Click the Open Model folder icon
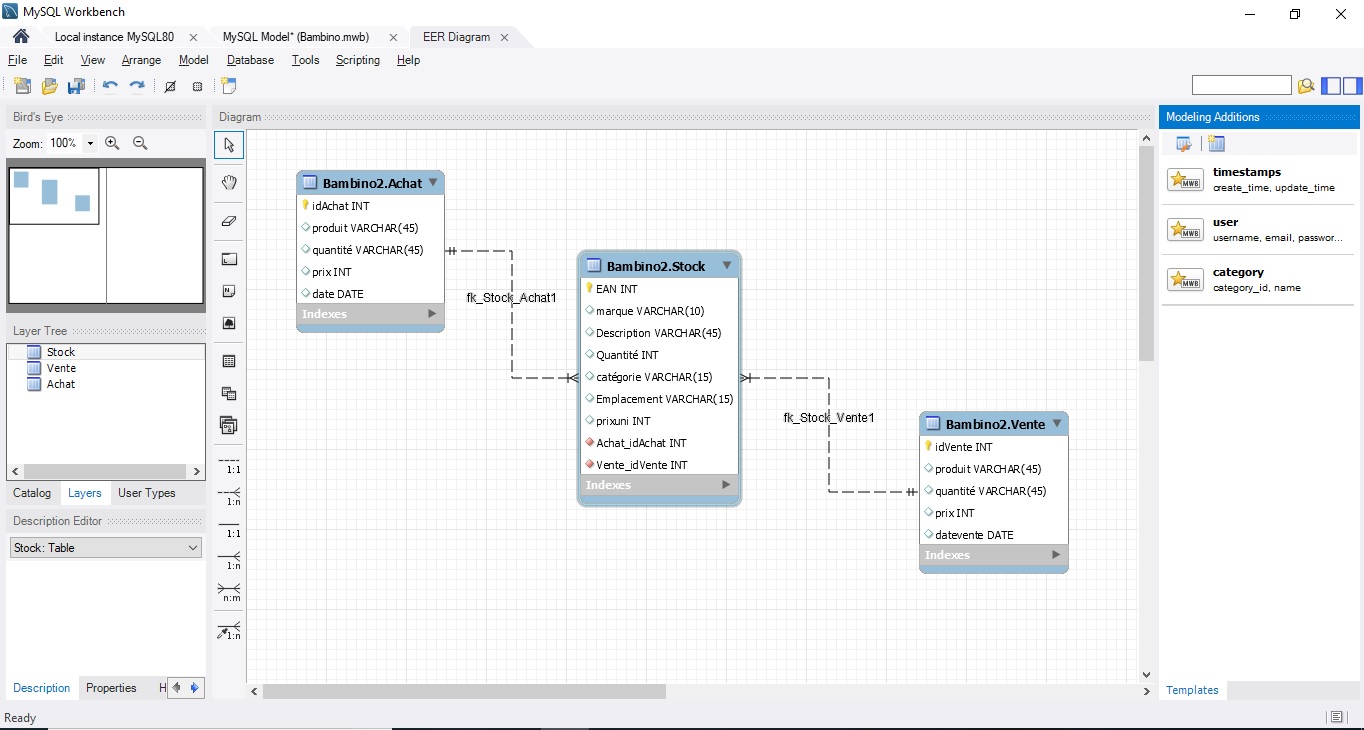1364x730 pixels. pos(49,86)
